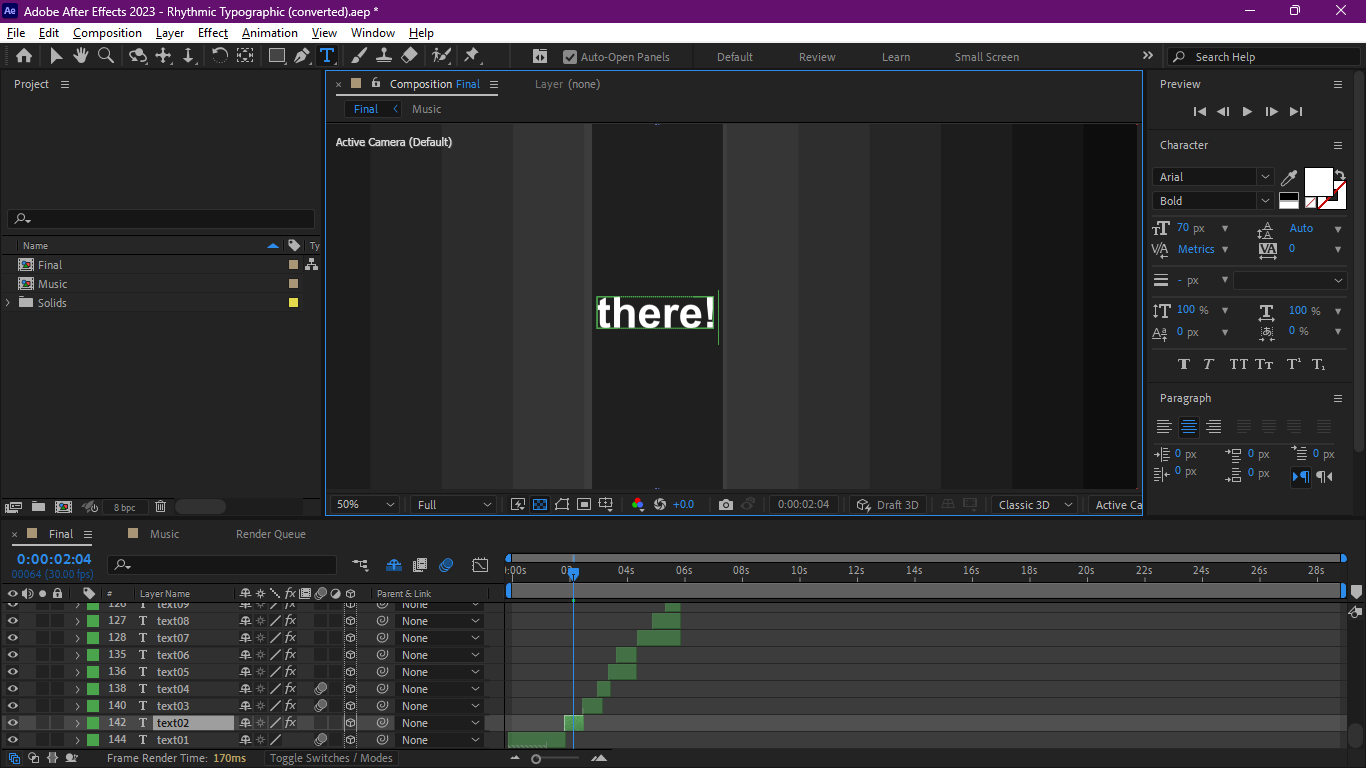Take a snapshot with the camera icon
1366x768 pixels.
click(x=726, y=505)
